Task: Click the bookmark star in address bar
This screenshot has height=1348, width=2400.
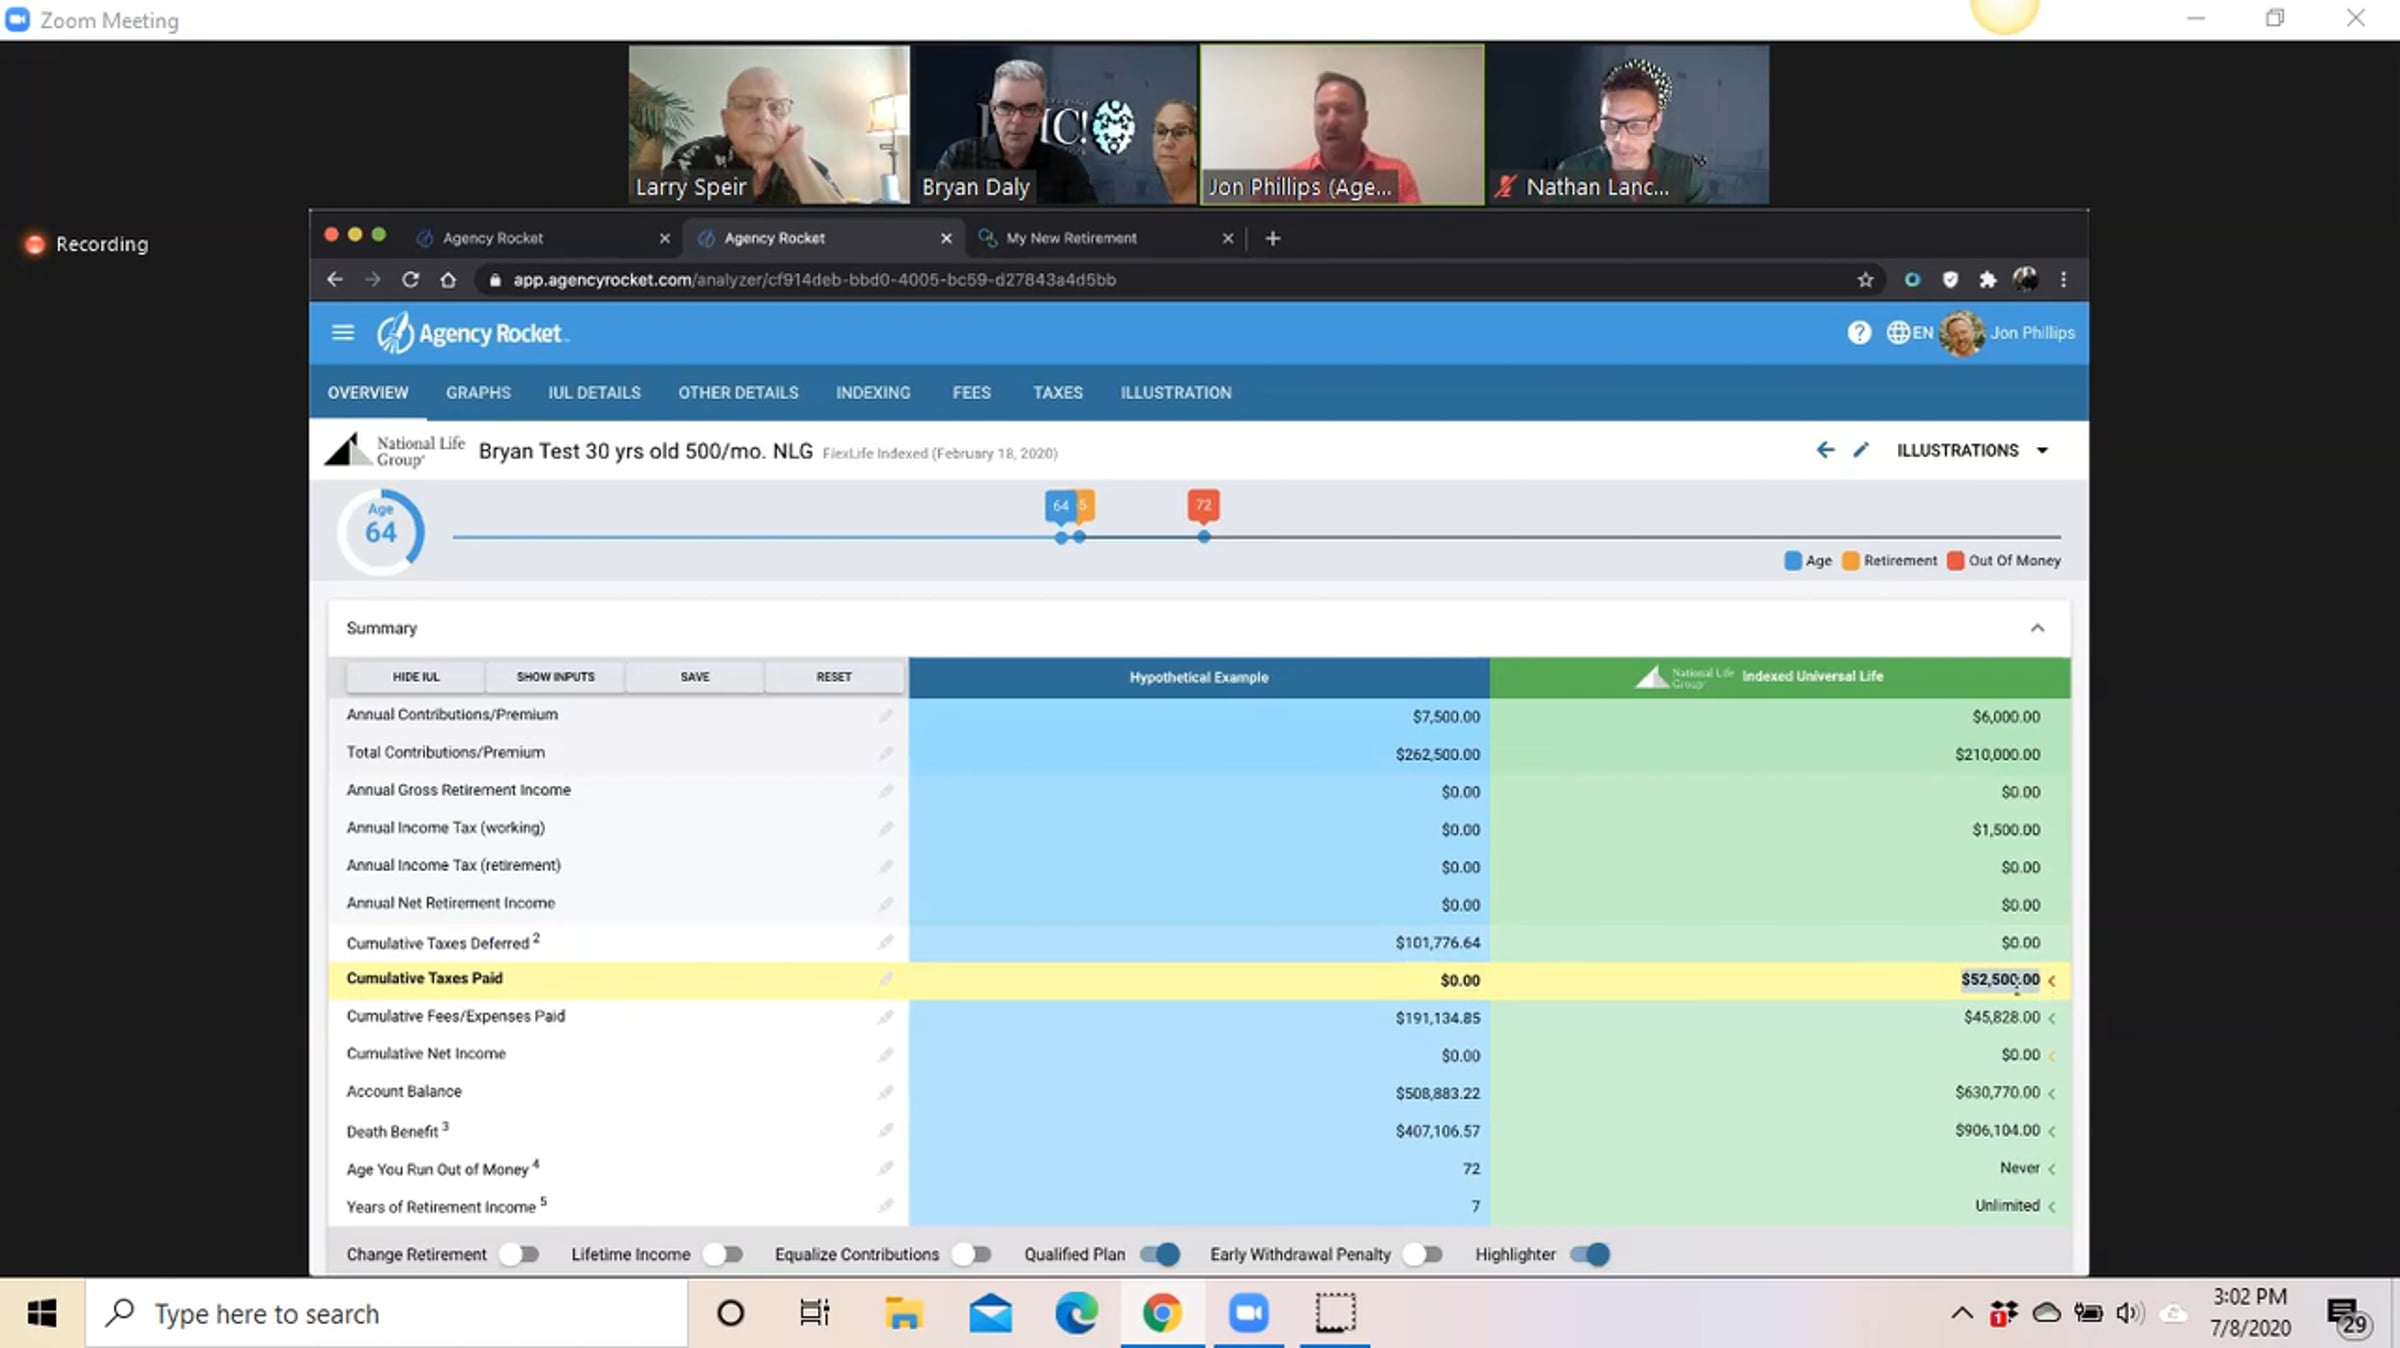Action: point(1865,280)
